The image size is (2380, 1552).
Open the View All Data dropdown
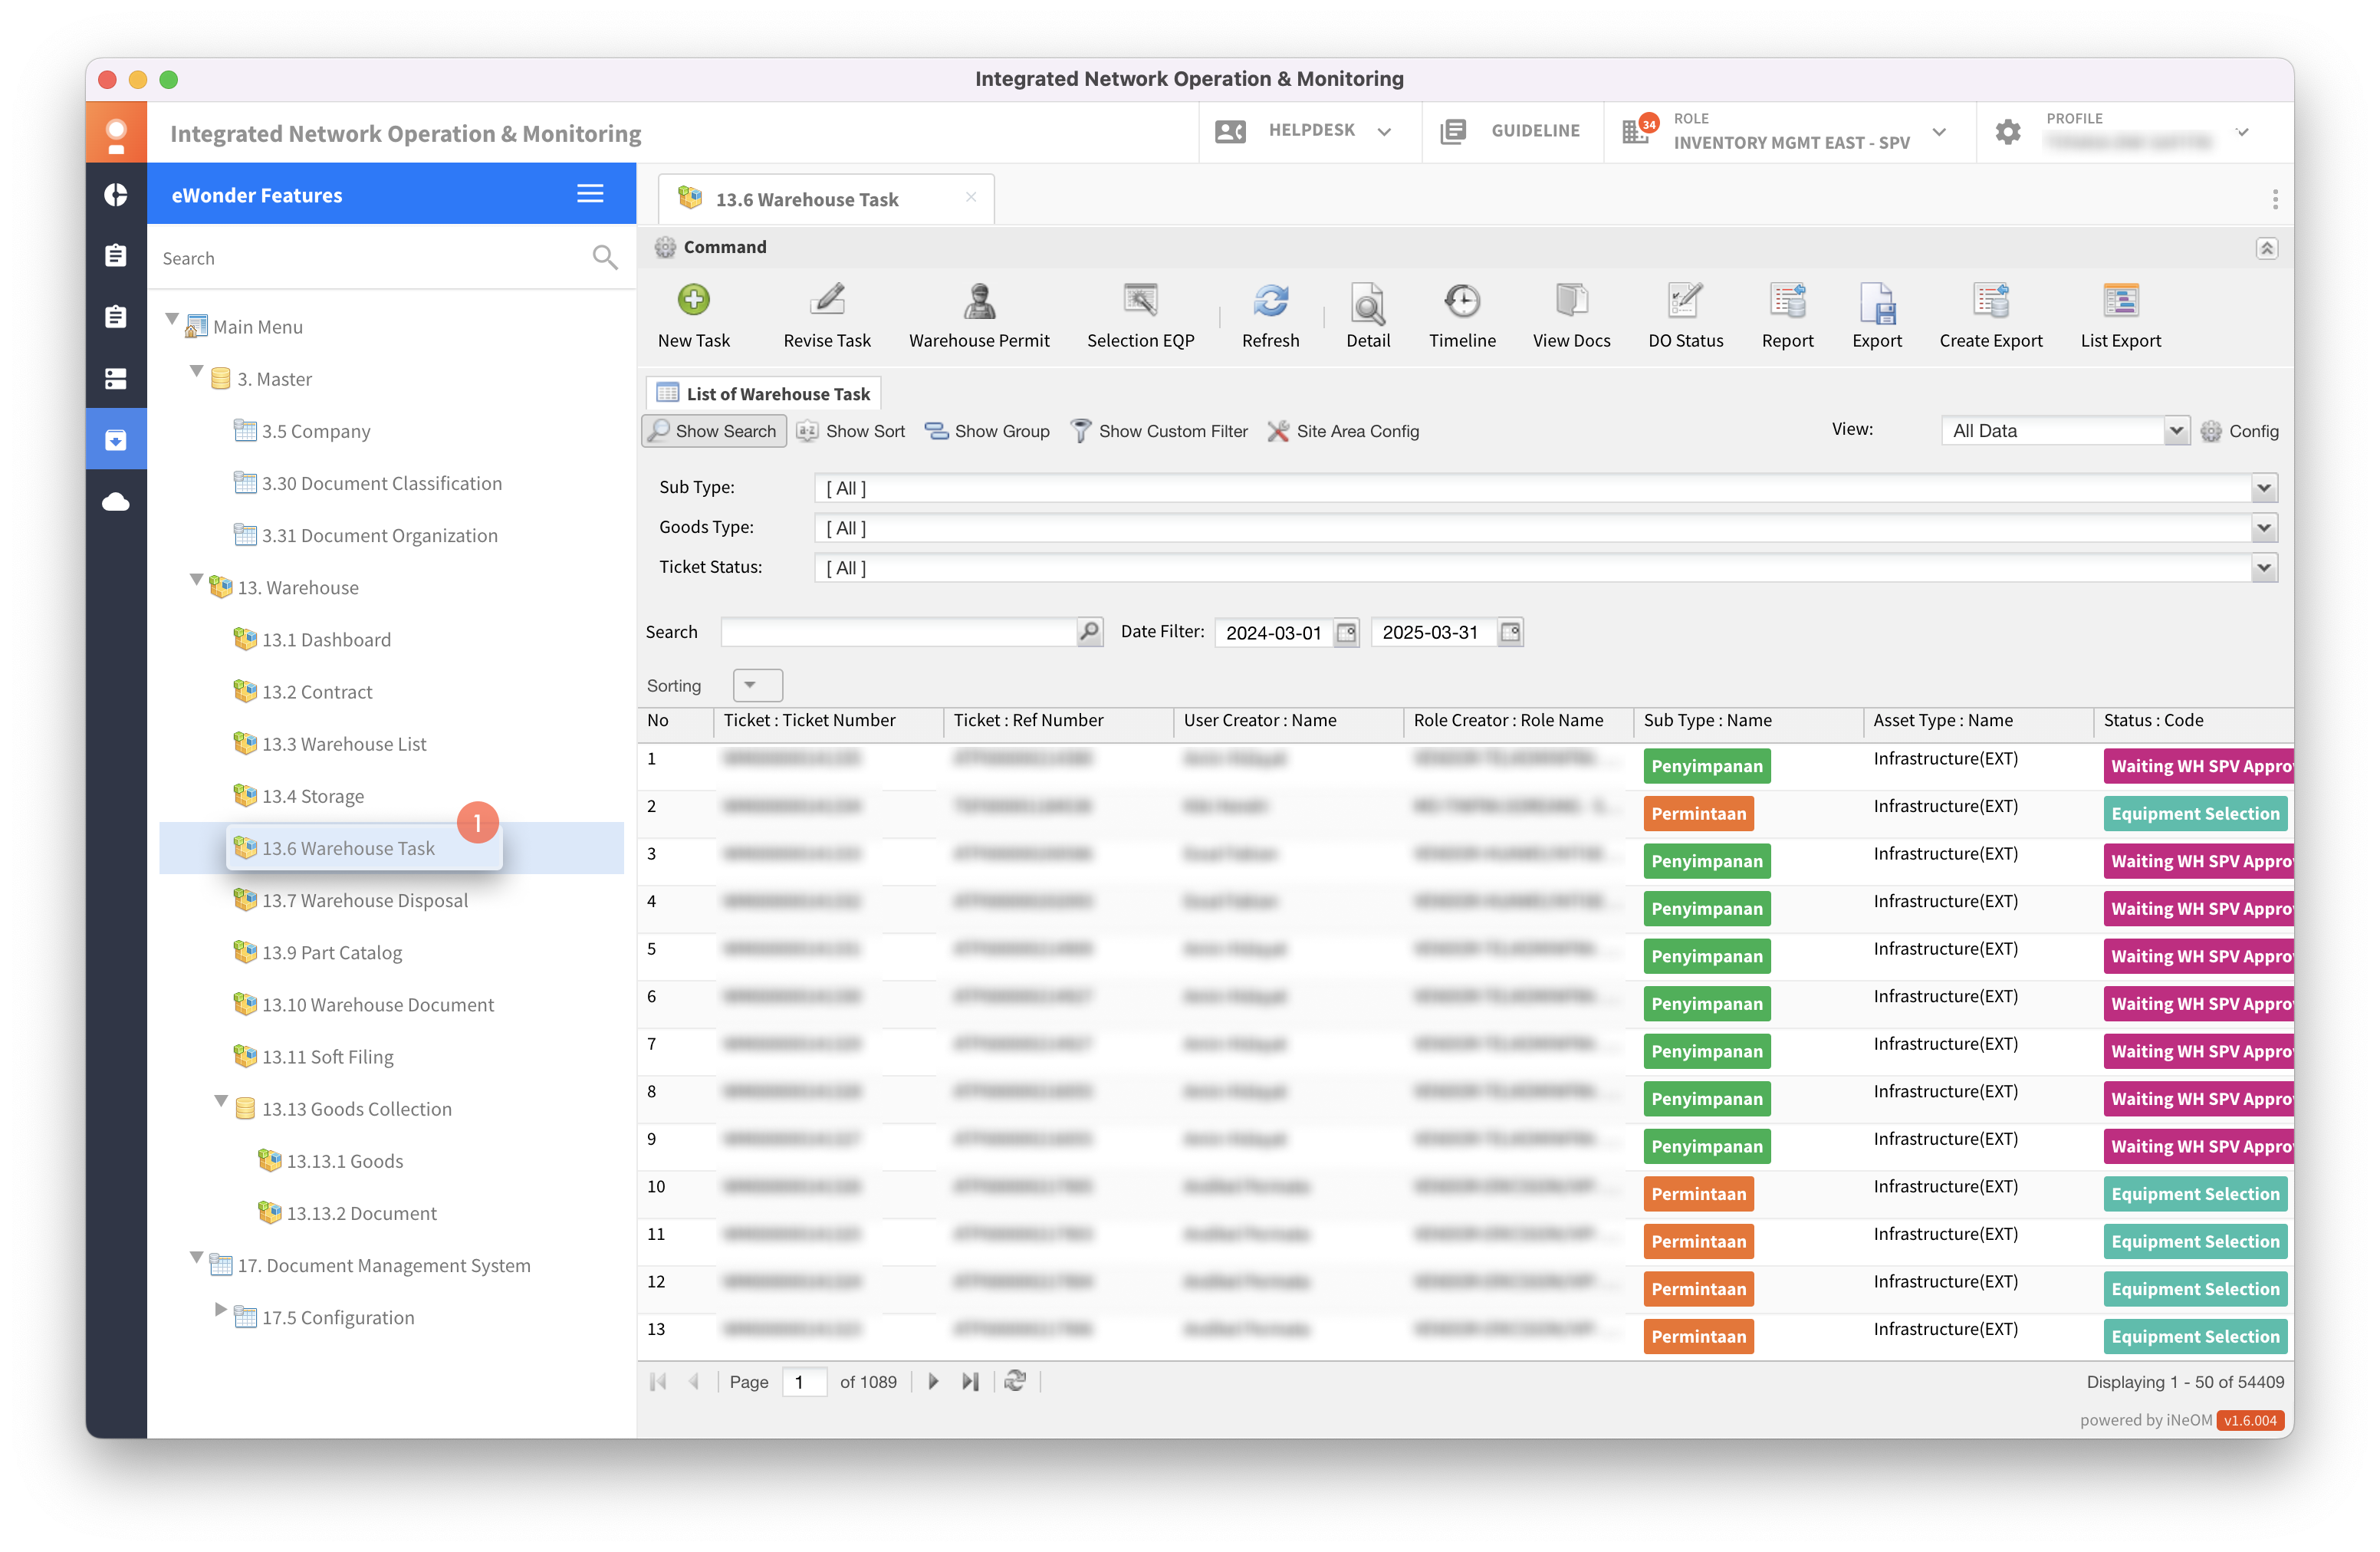[2176, 431]
